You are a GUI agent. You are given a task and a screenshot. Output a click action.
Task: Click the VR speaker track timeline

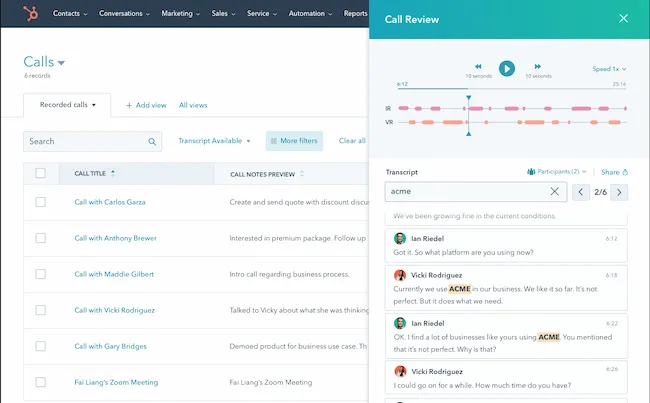pyautogui.click(x=512, y=122)
